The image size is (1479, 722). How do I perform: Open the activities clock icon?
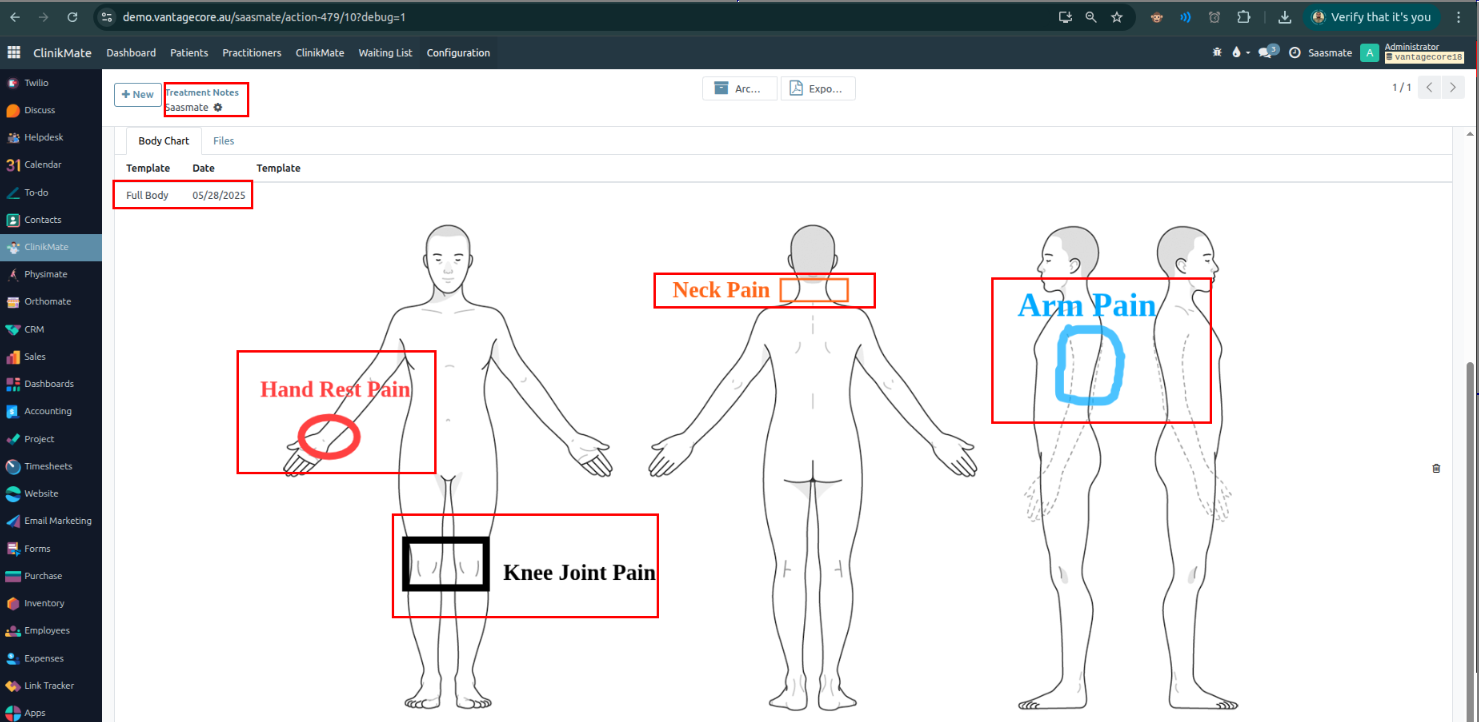(1295, 53)
